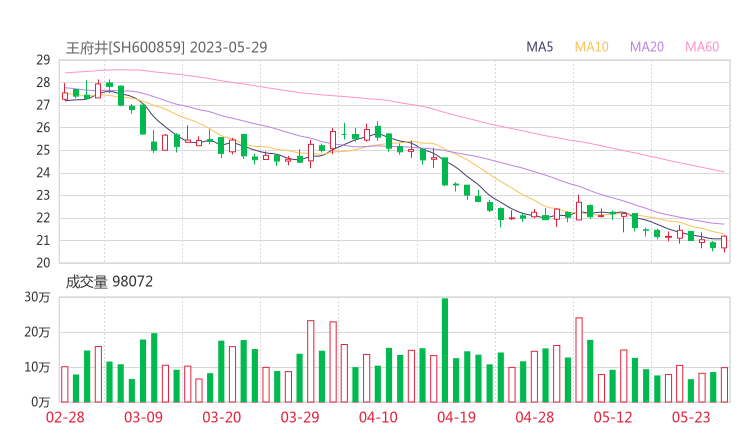740x440 pixels.
Task: Click the last red candlestick on the right
Action: point(724,242)
